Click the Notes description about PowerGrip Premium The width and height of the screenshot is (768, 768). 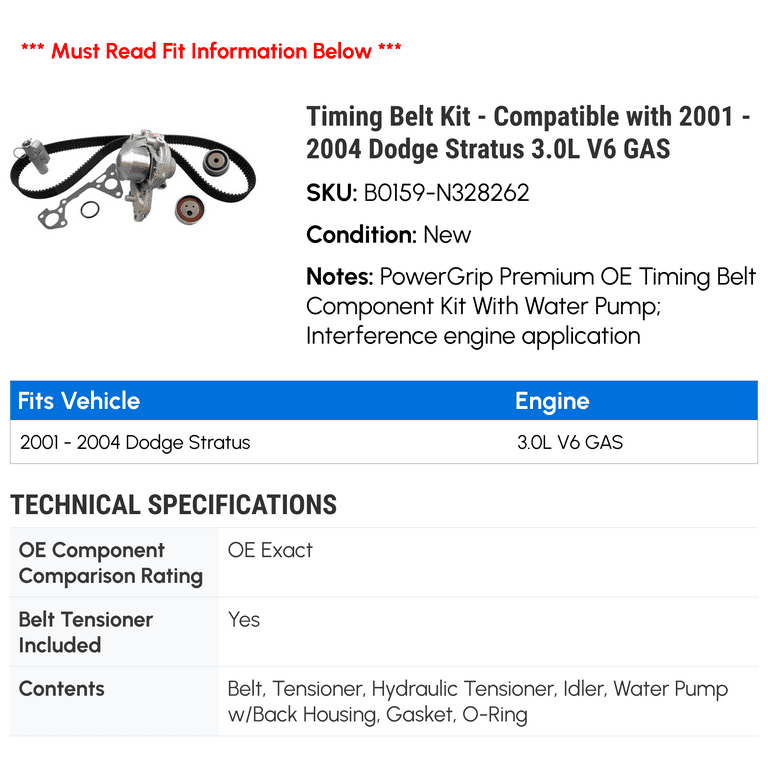tap(530, 306)
